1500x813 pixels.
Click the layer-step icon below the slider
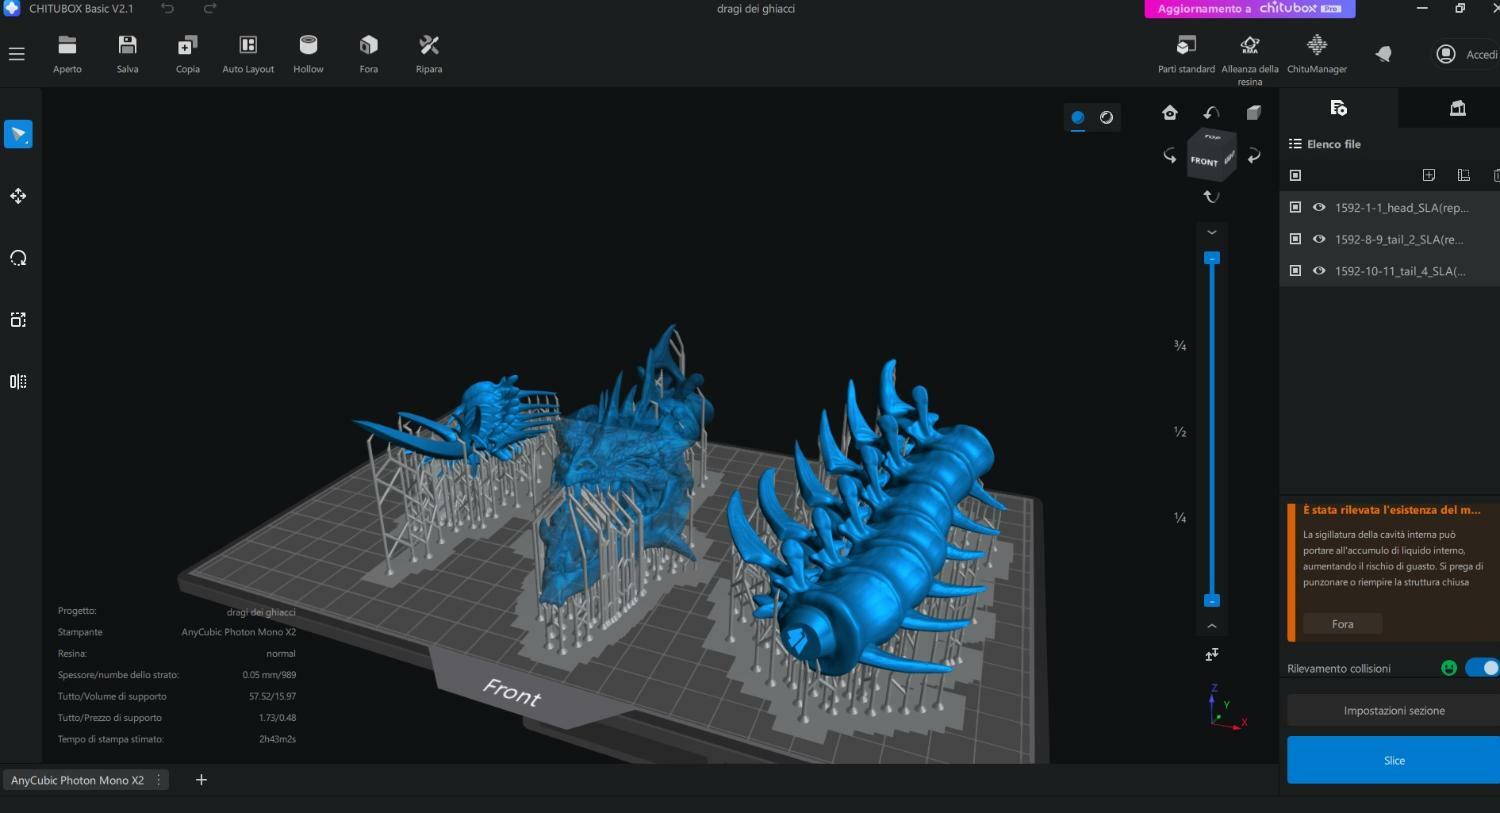click(1212, 655)
